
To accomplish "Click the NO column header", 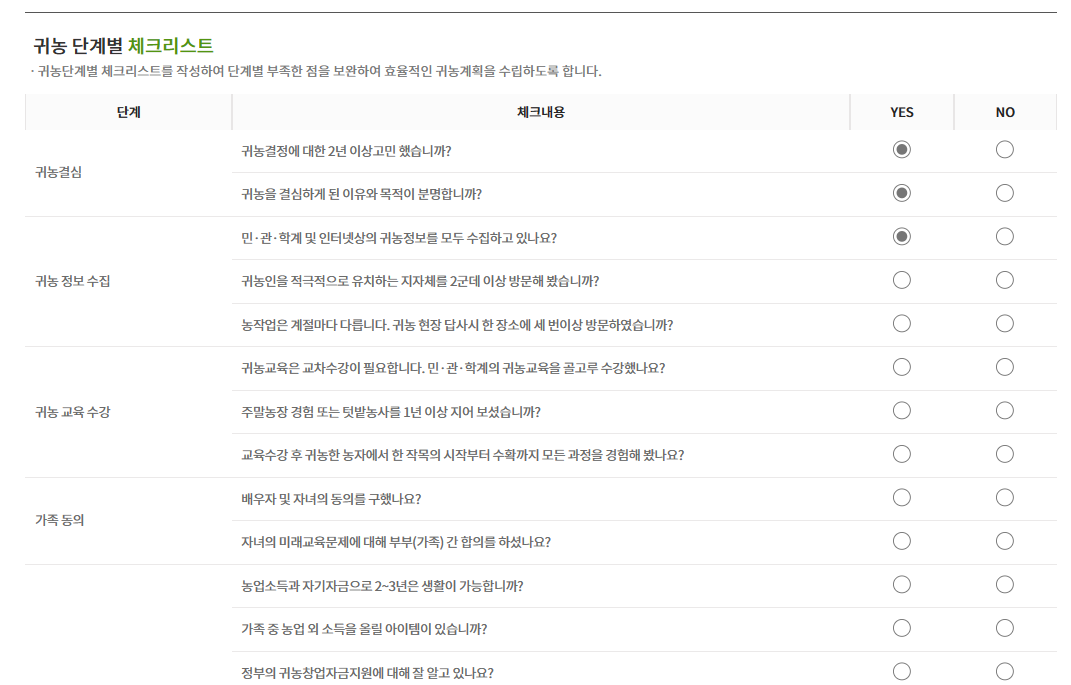I will (1005, 112).
